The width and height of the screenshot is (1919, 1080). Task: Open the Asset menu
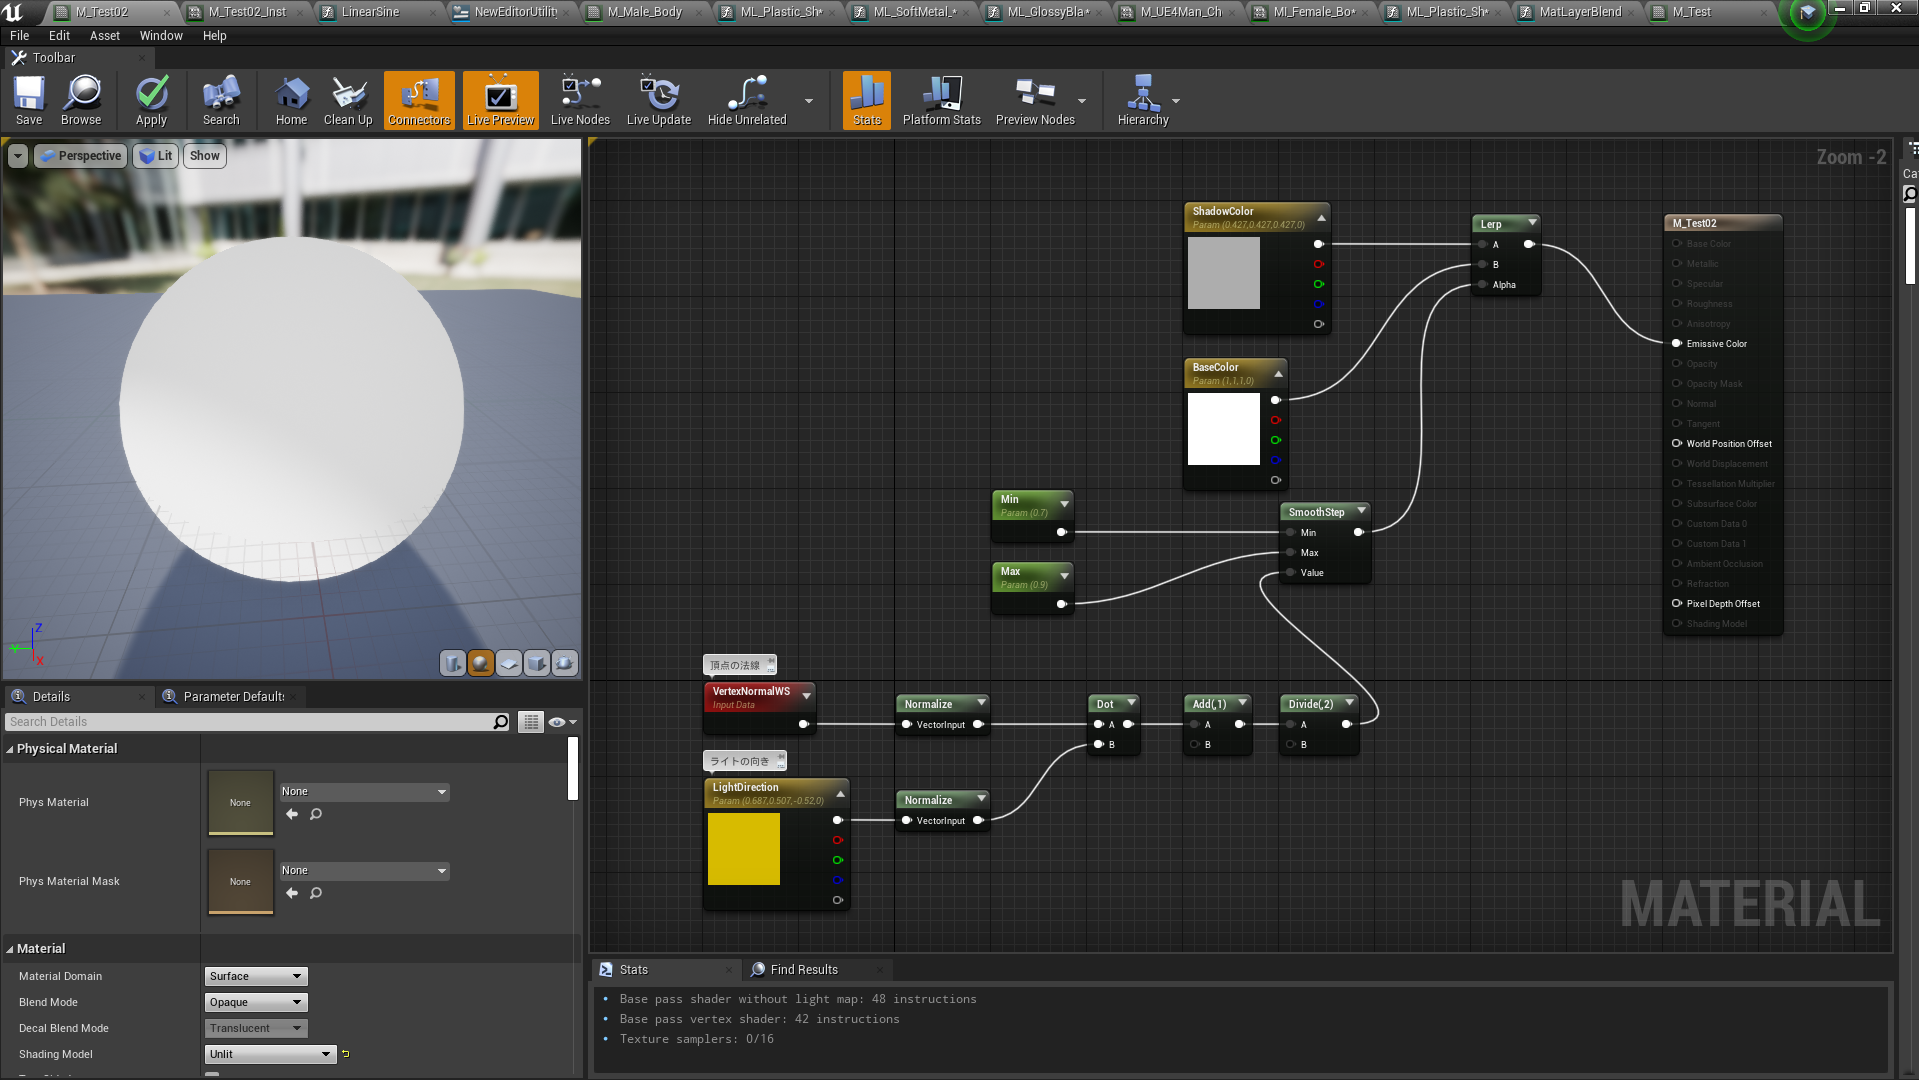[x=105, y=36]
